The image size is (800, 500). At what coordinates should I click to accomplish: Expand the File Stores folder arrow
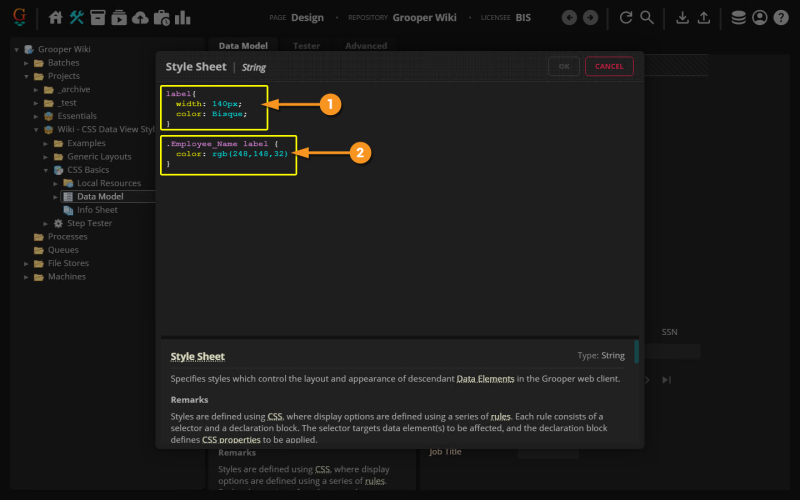click(26, 263)
